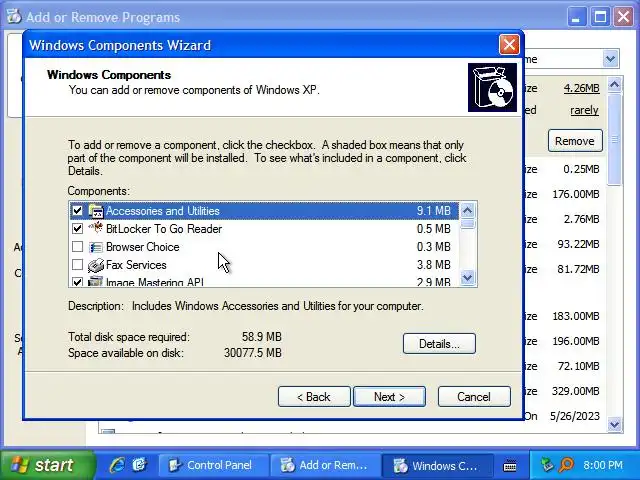The width and height of the screenshot is (640, 480).
Task: Click the programs list scroll down arrow
Action: tap(614, 424)
